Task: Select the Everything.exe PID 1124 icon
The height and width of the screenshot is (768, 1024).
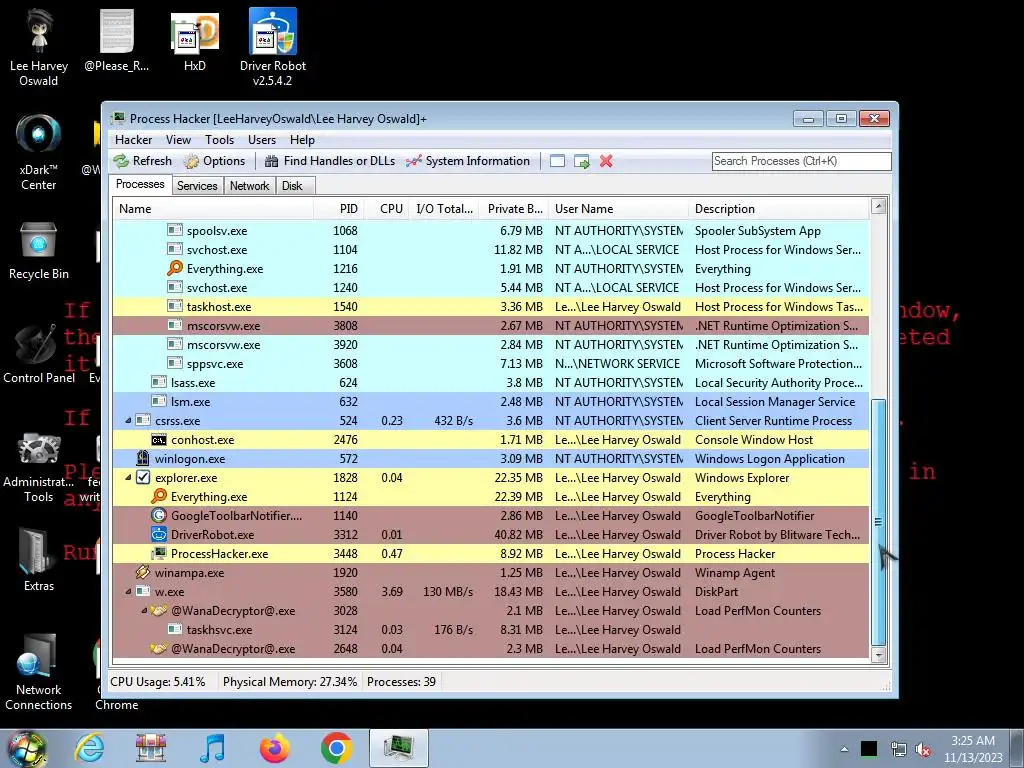Action: point(159,496)
